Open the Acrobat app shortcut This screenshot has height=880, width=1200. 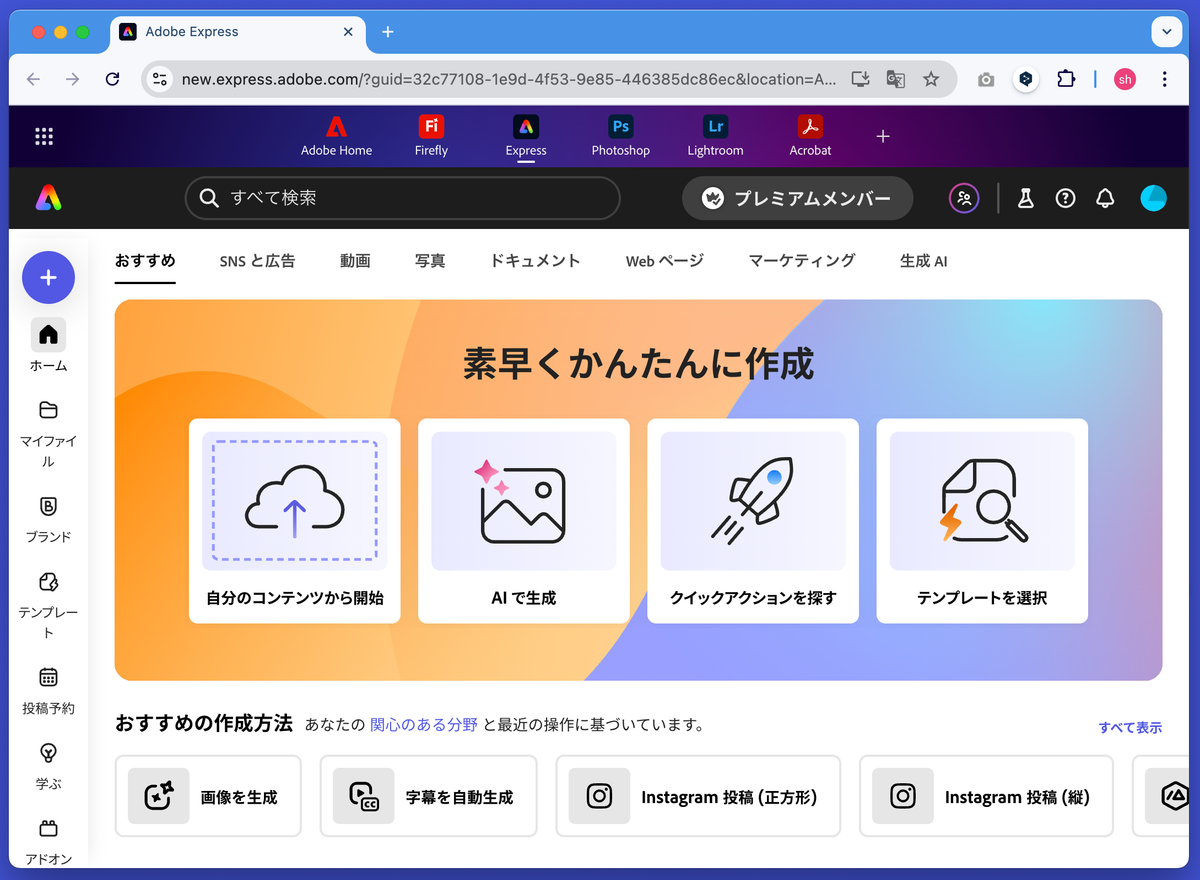point(810,137)
